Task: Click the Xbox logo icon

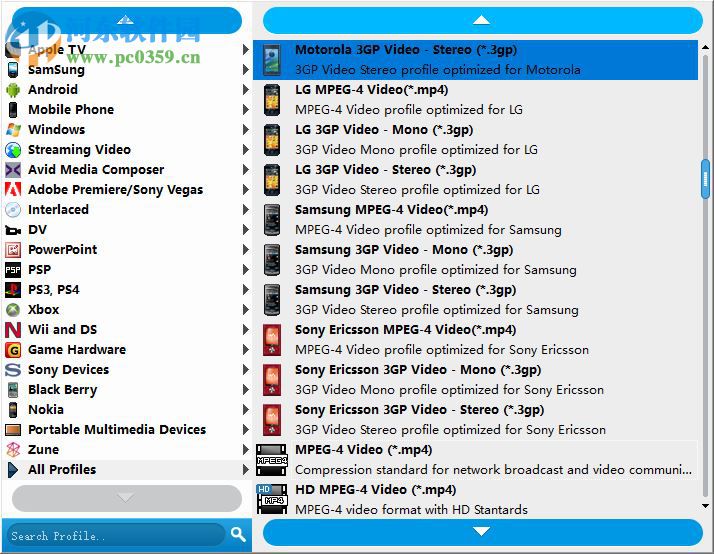Action: coord(13,310)
